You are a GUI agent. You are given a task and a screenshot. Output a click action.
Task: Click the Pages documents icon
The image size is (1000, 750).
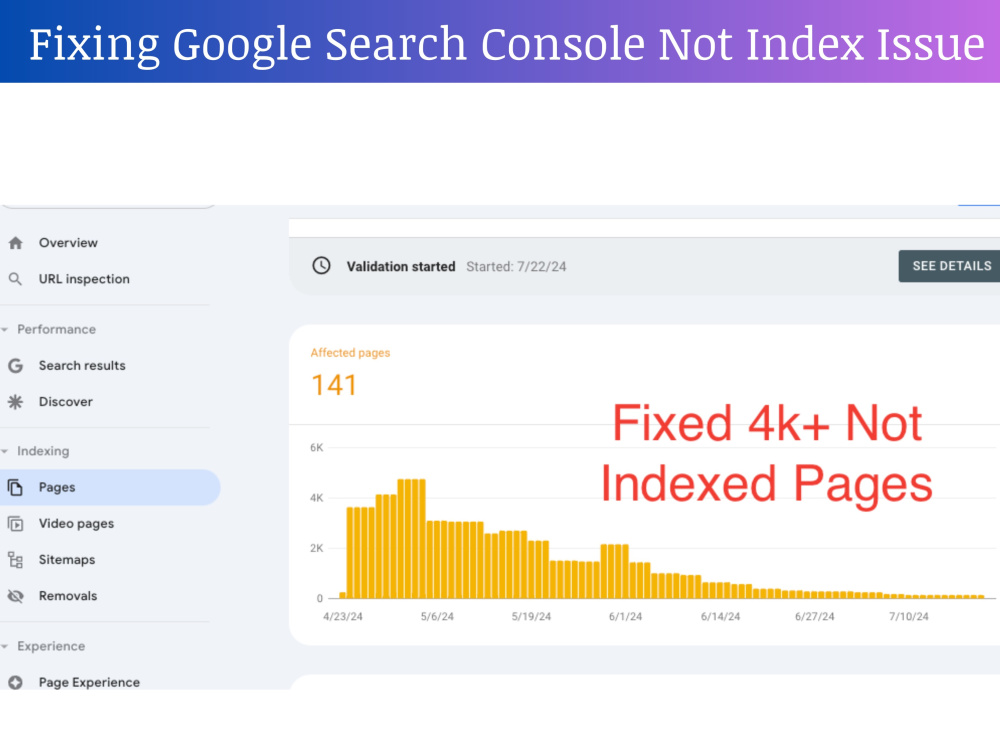pyautogui.click(x=15, y=488)
